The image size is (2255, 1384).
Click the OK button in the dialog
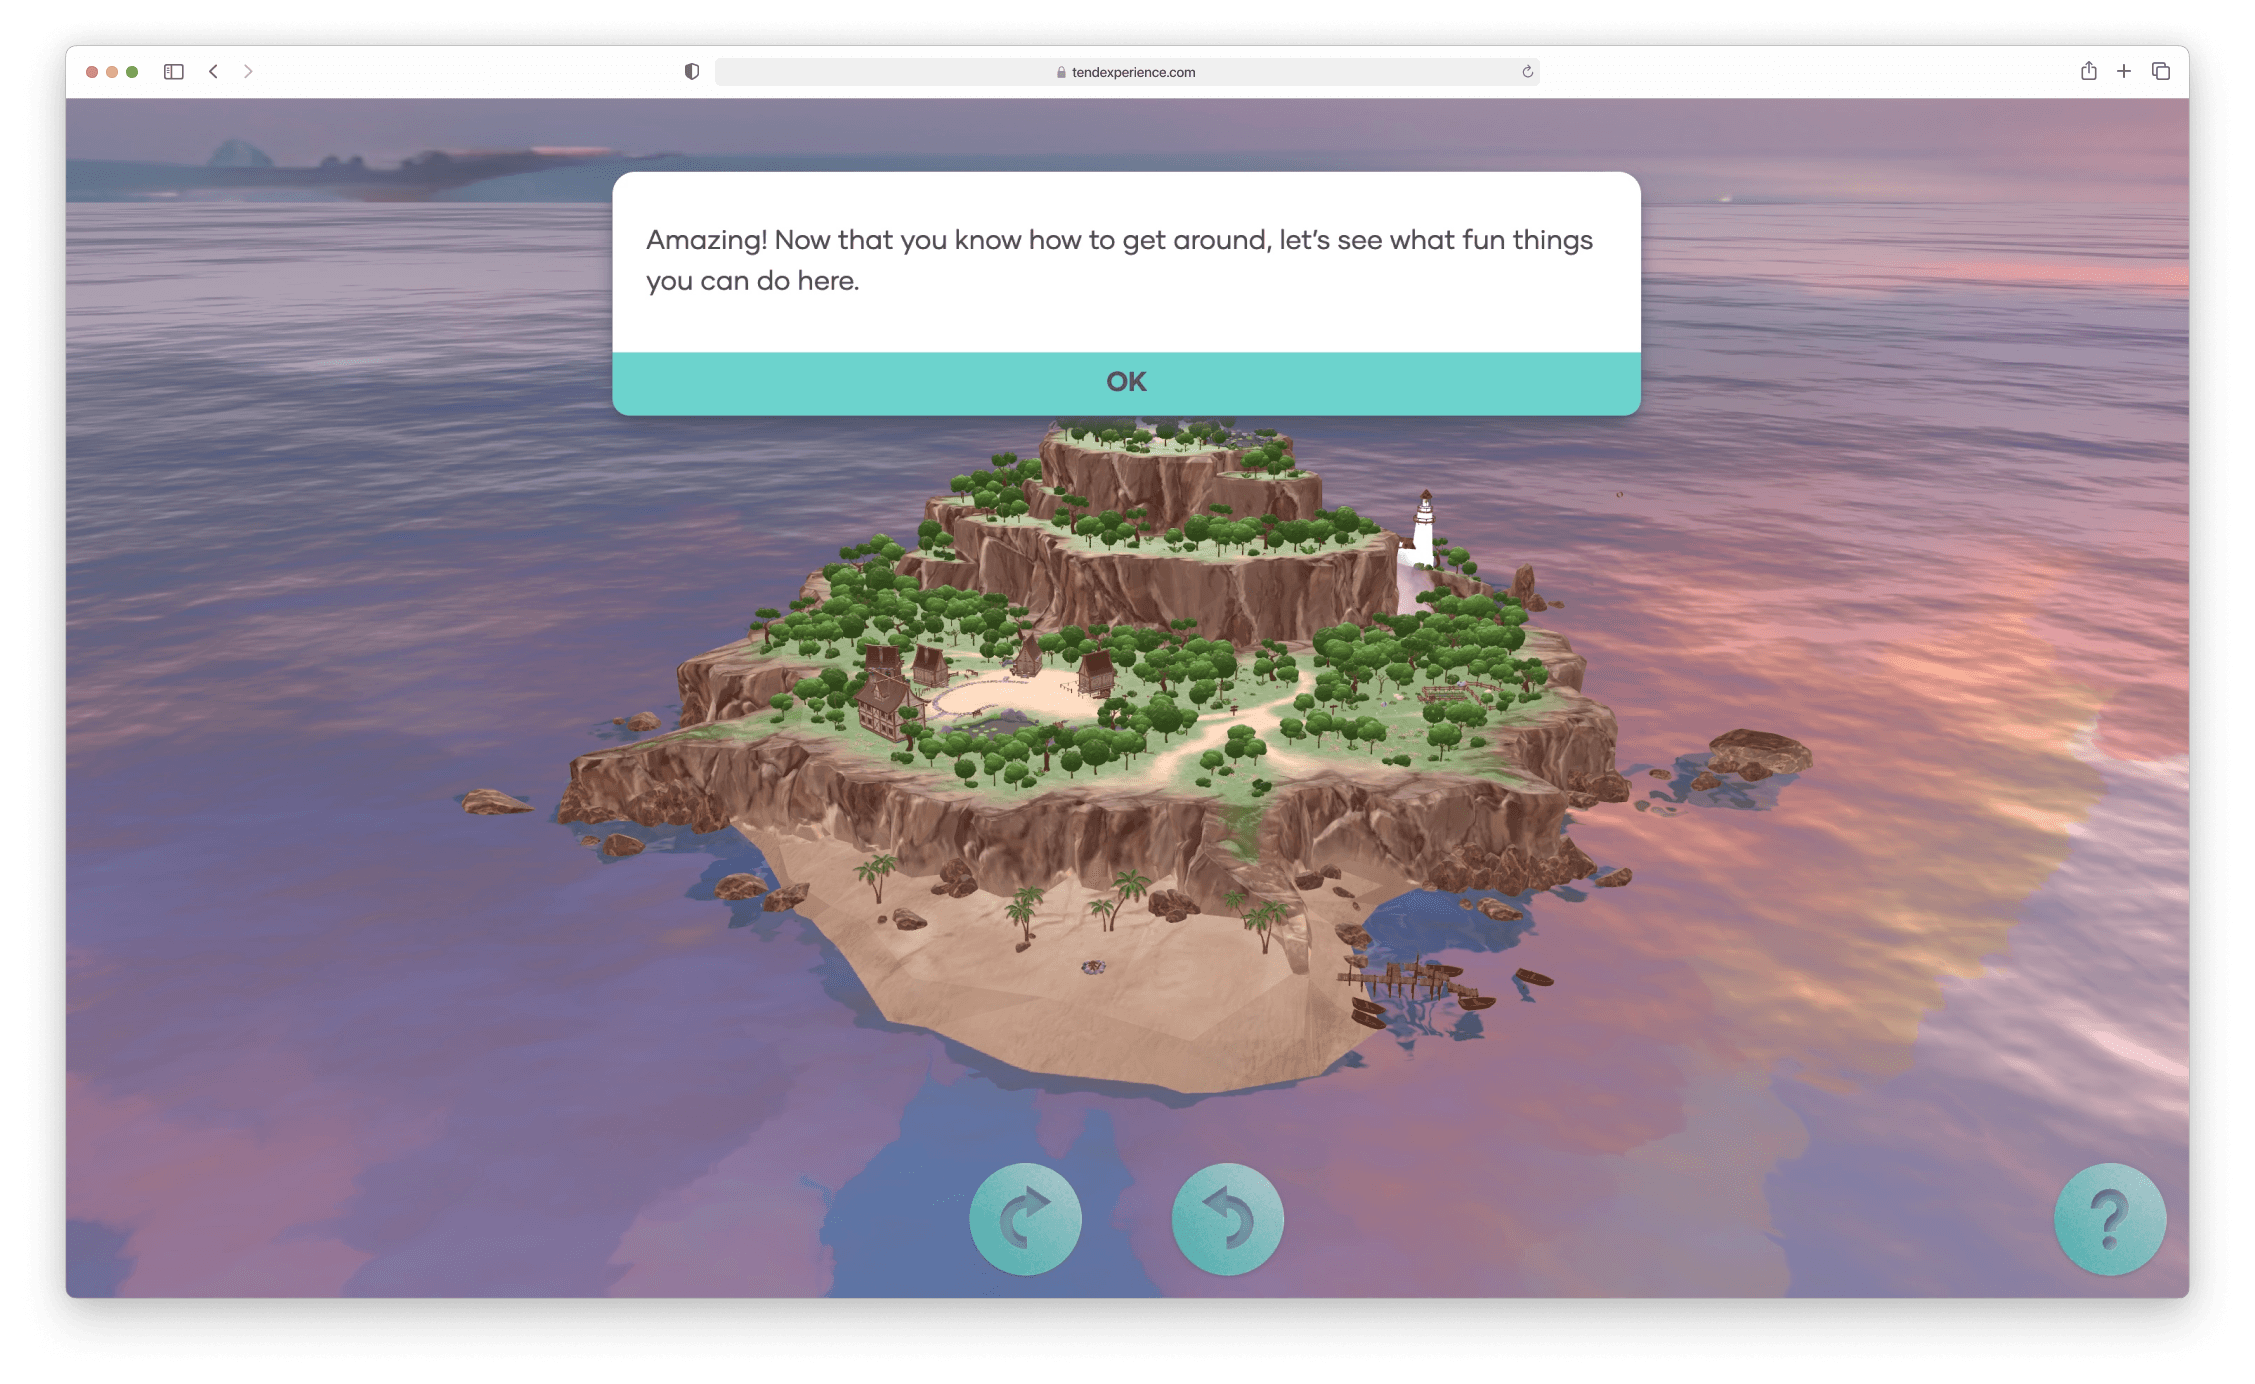[x=1126, y=382]
